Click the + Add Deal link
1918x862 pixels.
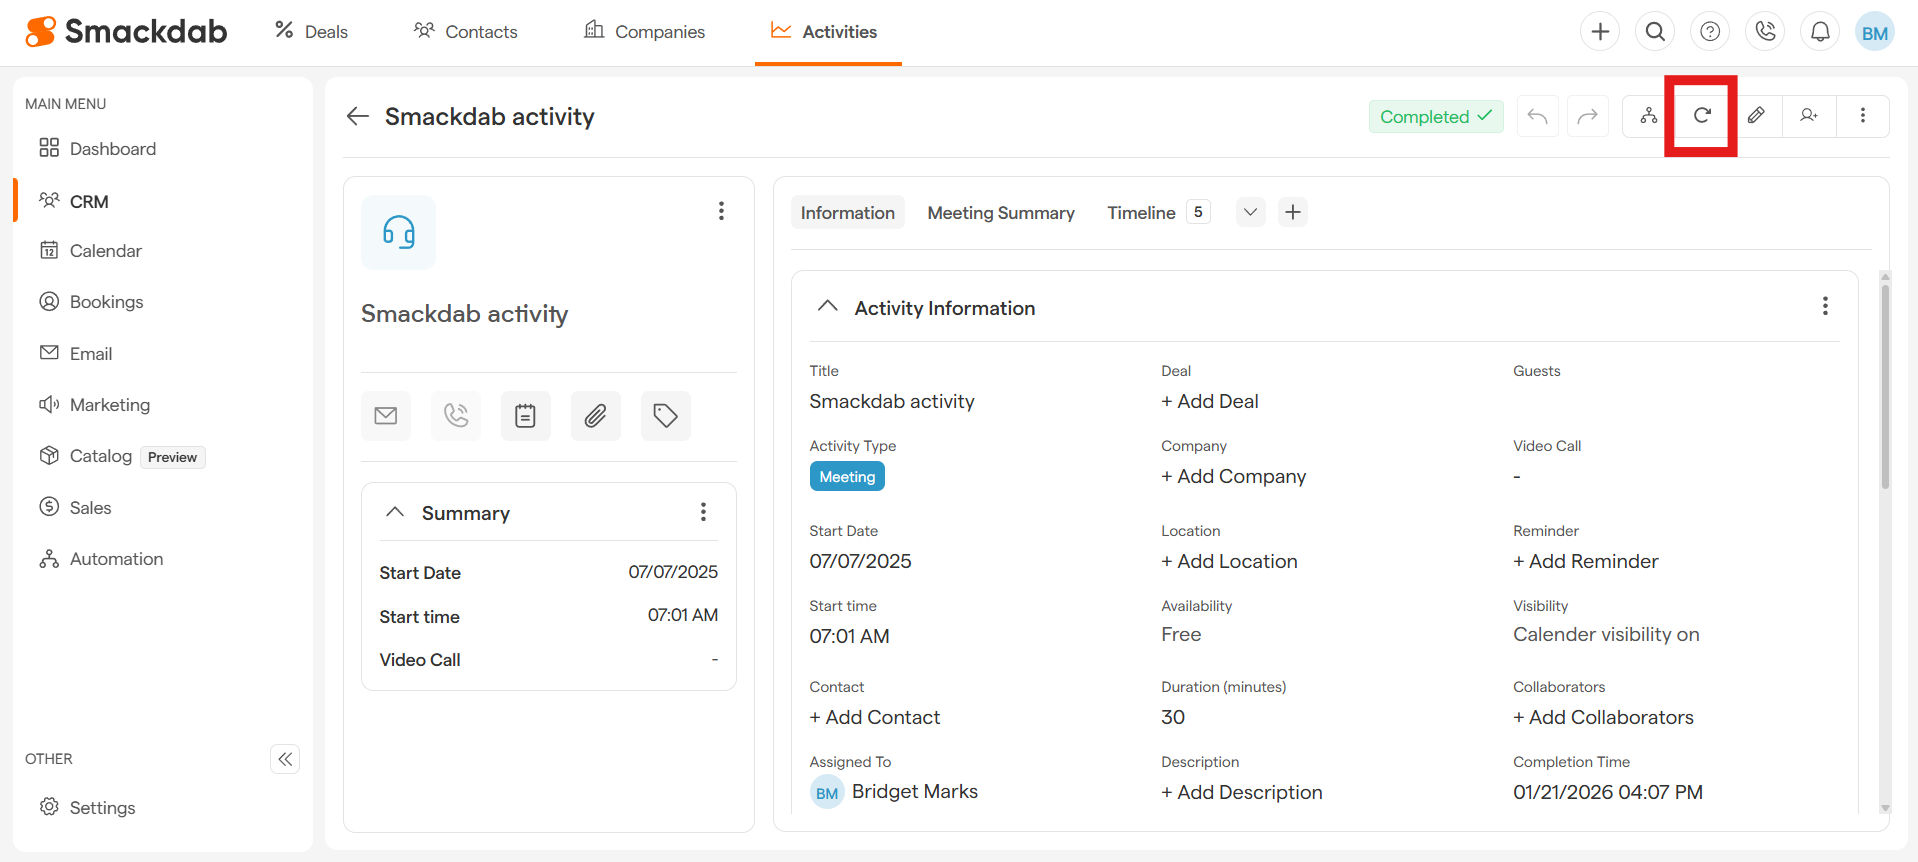(x=1209, y=401)
